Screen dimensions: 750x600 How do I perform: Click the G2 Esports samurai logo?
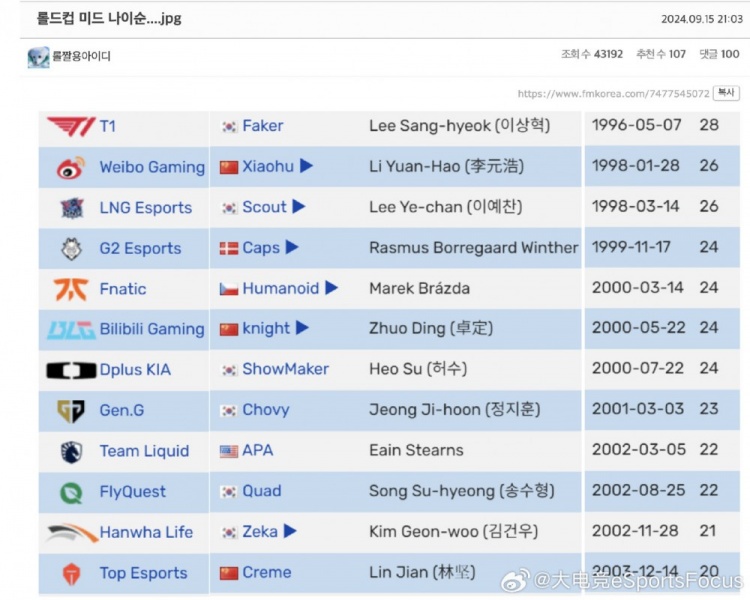pos(72,249)
